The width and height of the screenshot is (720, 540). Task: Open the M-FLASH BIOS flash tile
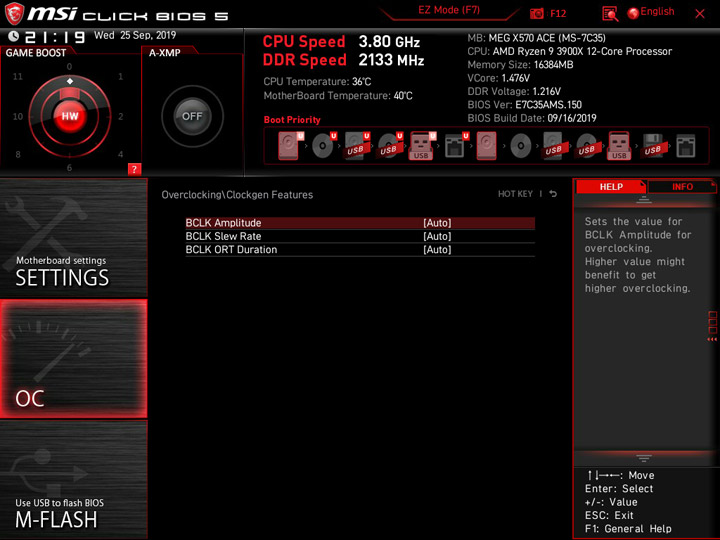point(73,479)
